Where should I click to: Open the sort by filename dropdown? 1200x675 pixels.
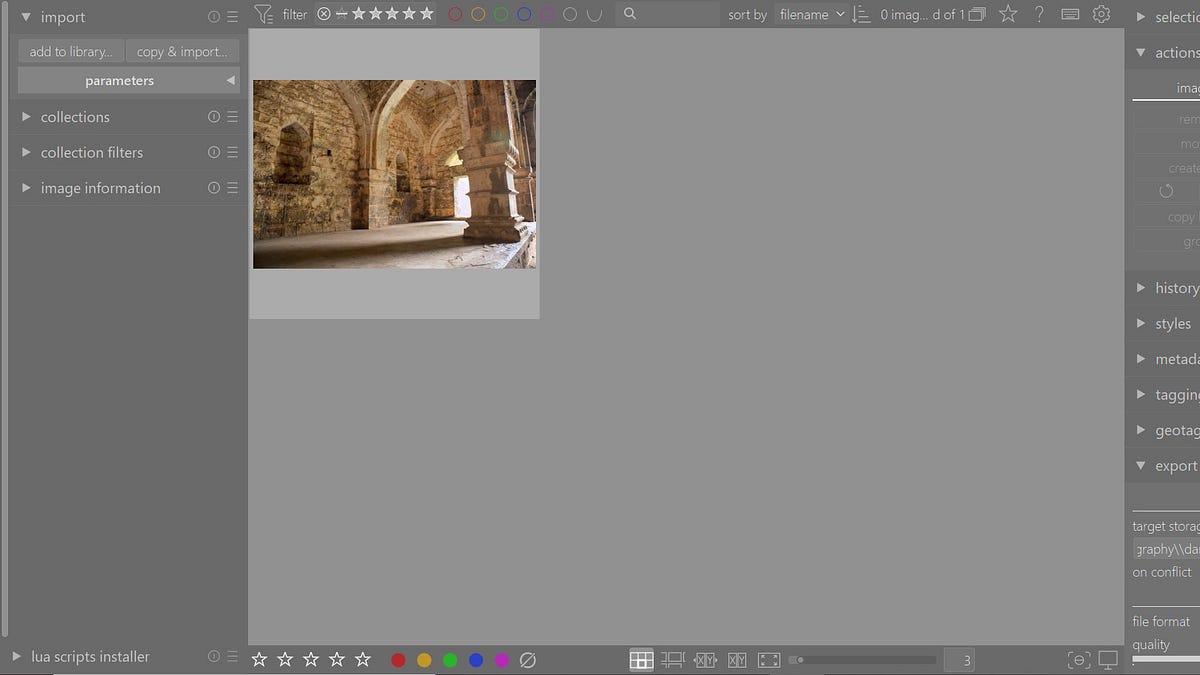pyautogui.click(x=811, y=14)
